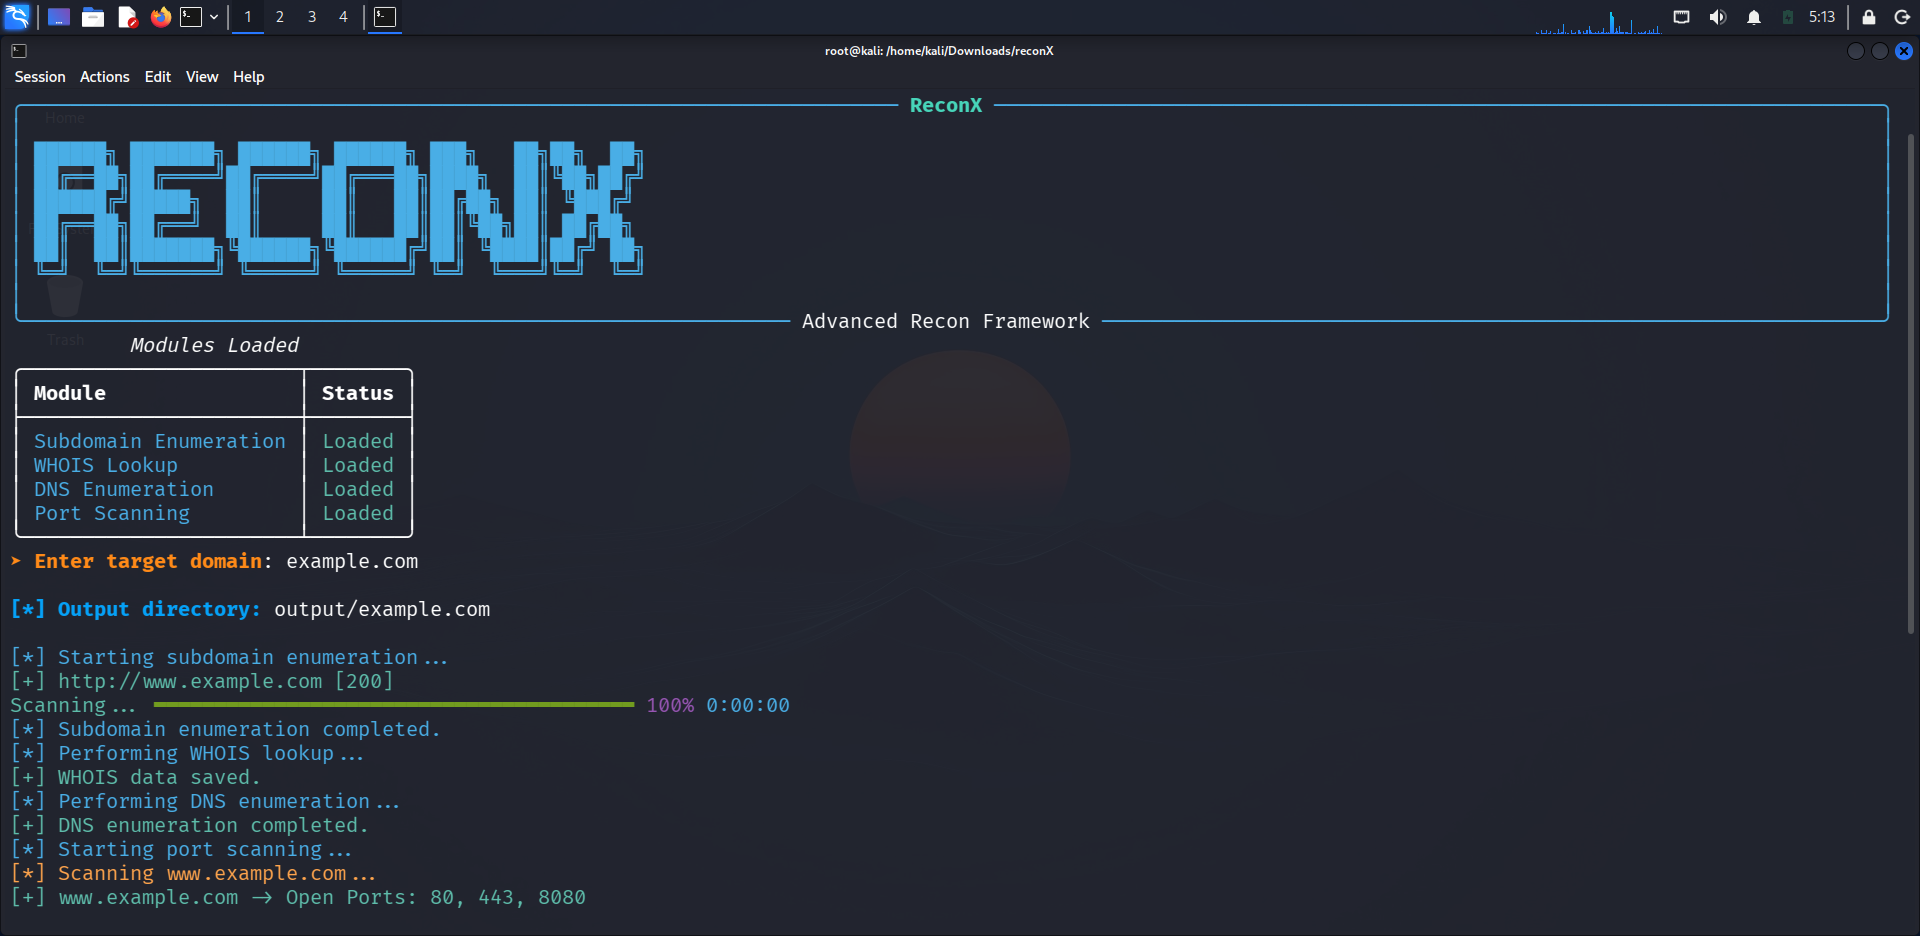Close the reconX terminal window
Screen dimensions: 1920x936
[x=1904, y=51]
